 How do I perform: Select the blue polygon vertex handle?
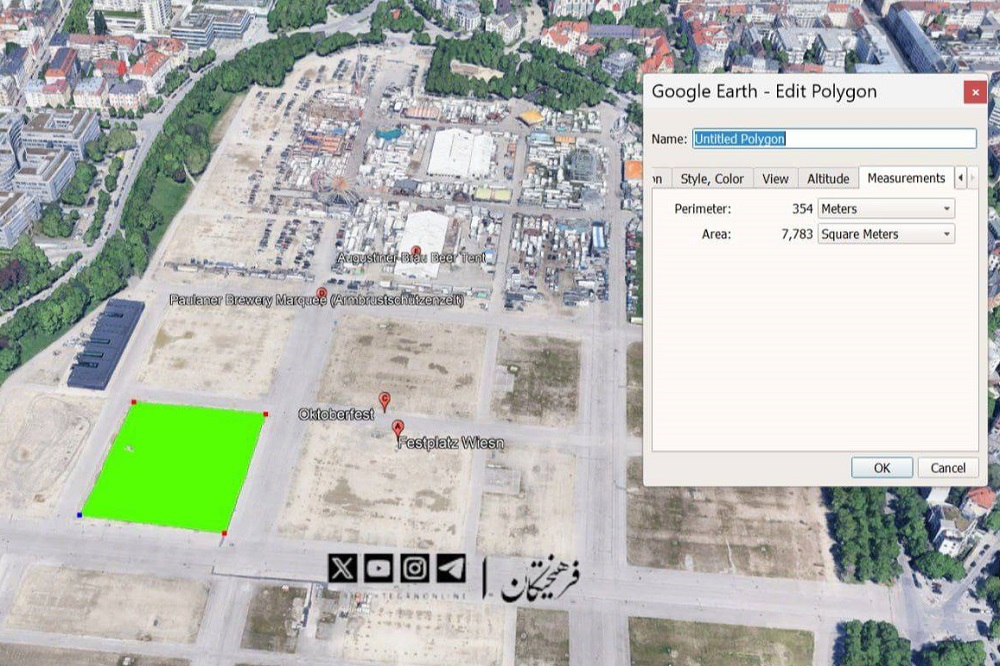coord(79,515)
